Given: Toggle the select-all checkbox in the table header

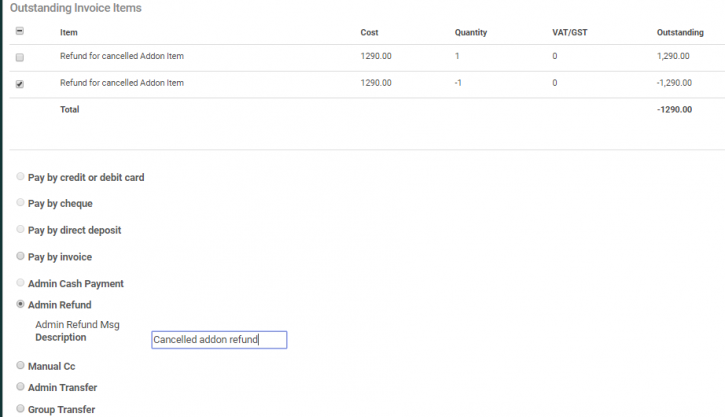Looking at the screenshot, I should [19, 31].
